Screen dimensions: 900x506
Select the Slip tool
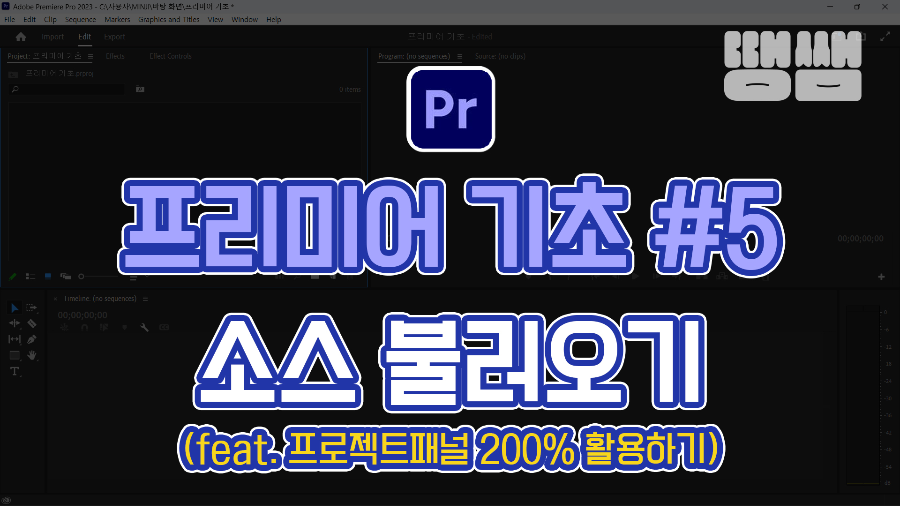pyautogui.click(x=14, y=340)
